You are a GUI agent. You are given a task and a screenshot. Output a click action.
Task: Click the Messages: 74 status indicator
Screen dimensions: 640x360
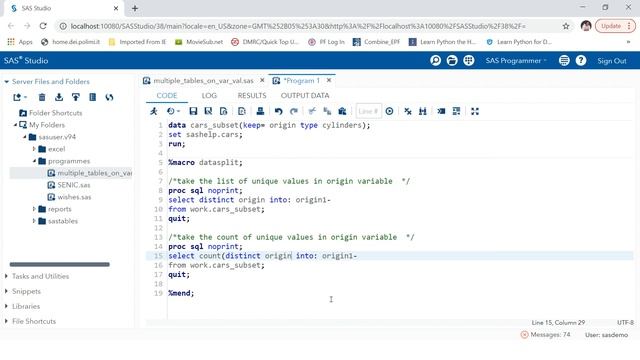pyautogui.click(x=545, y=335)
